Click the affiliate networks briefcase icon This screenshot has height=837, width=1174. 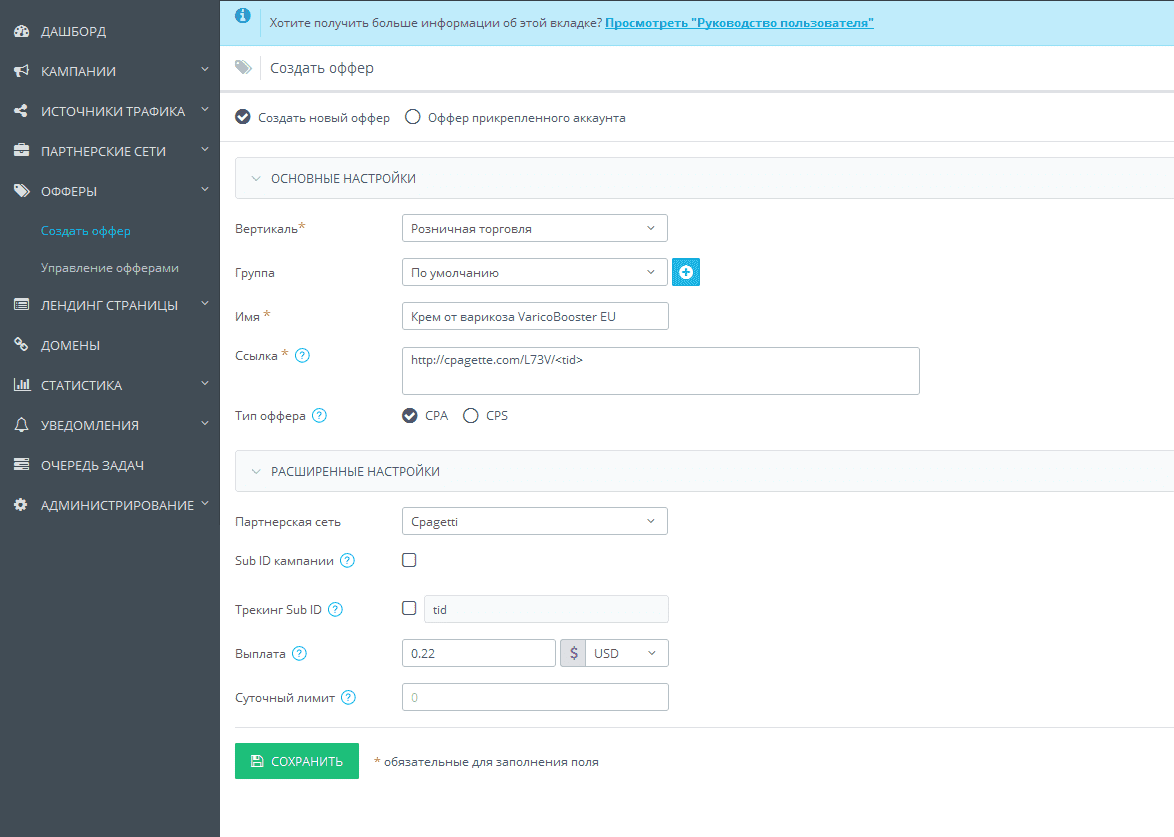pyautogui.click(x=21, y=150)
